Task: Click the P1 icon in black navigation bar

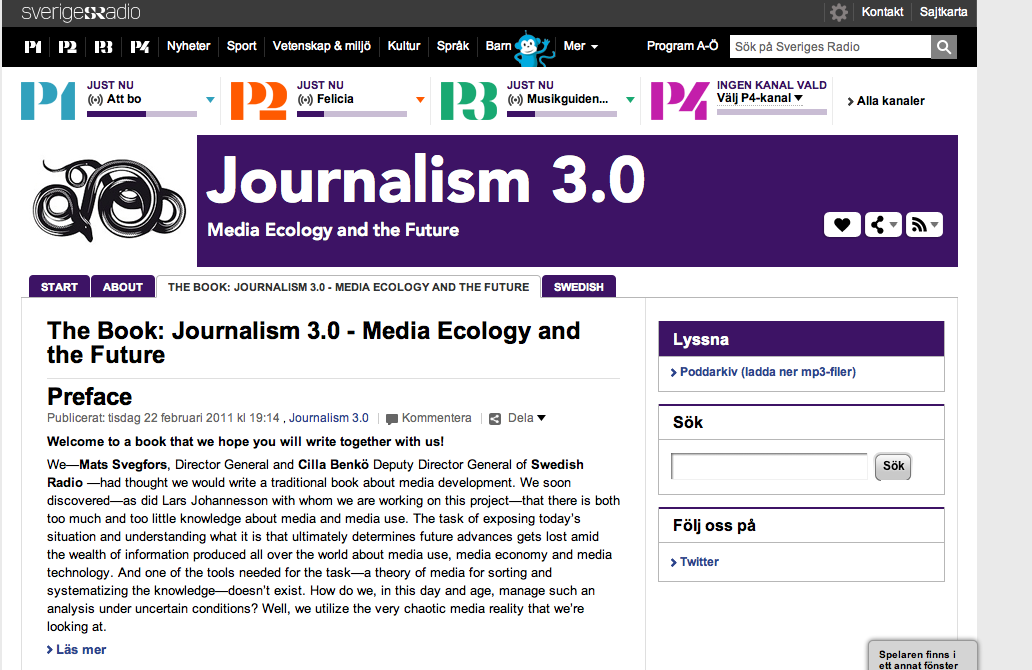Action: tap(33, 47)
